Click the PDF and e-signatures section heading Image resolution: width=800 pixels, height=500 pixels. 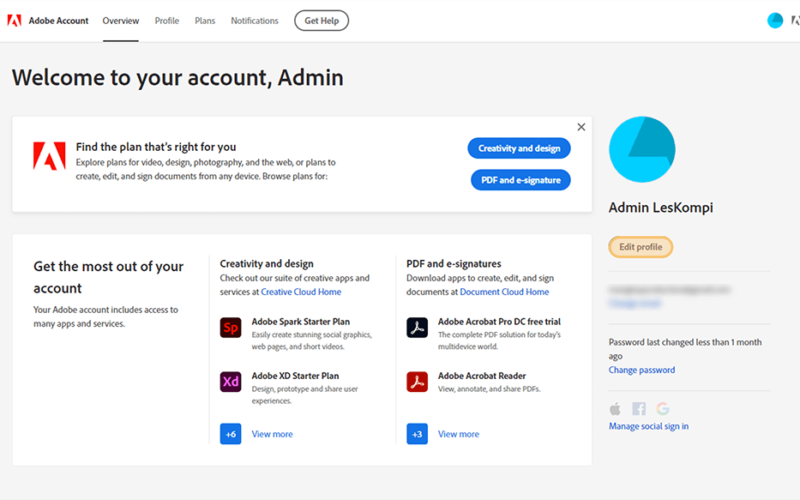tap(454, 264)
